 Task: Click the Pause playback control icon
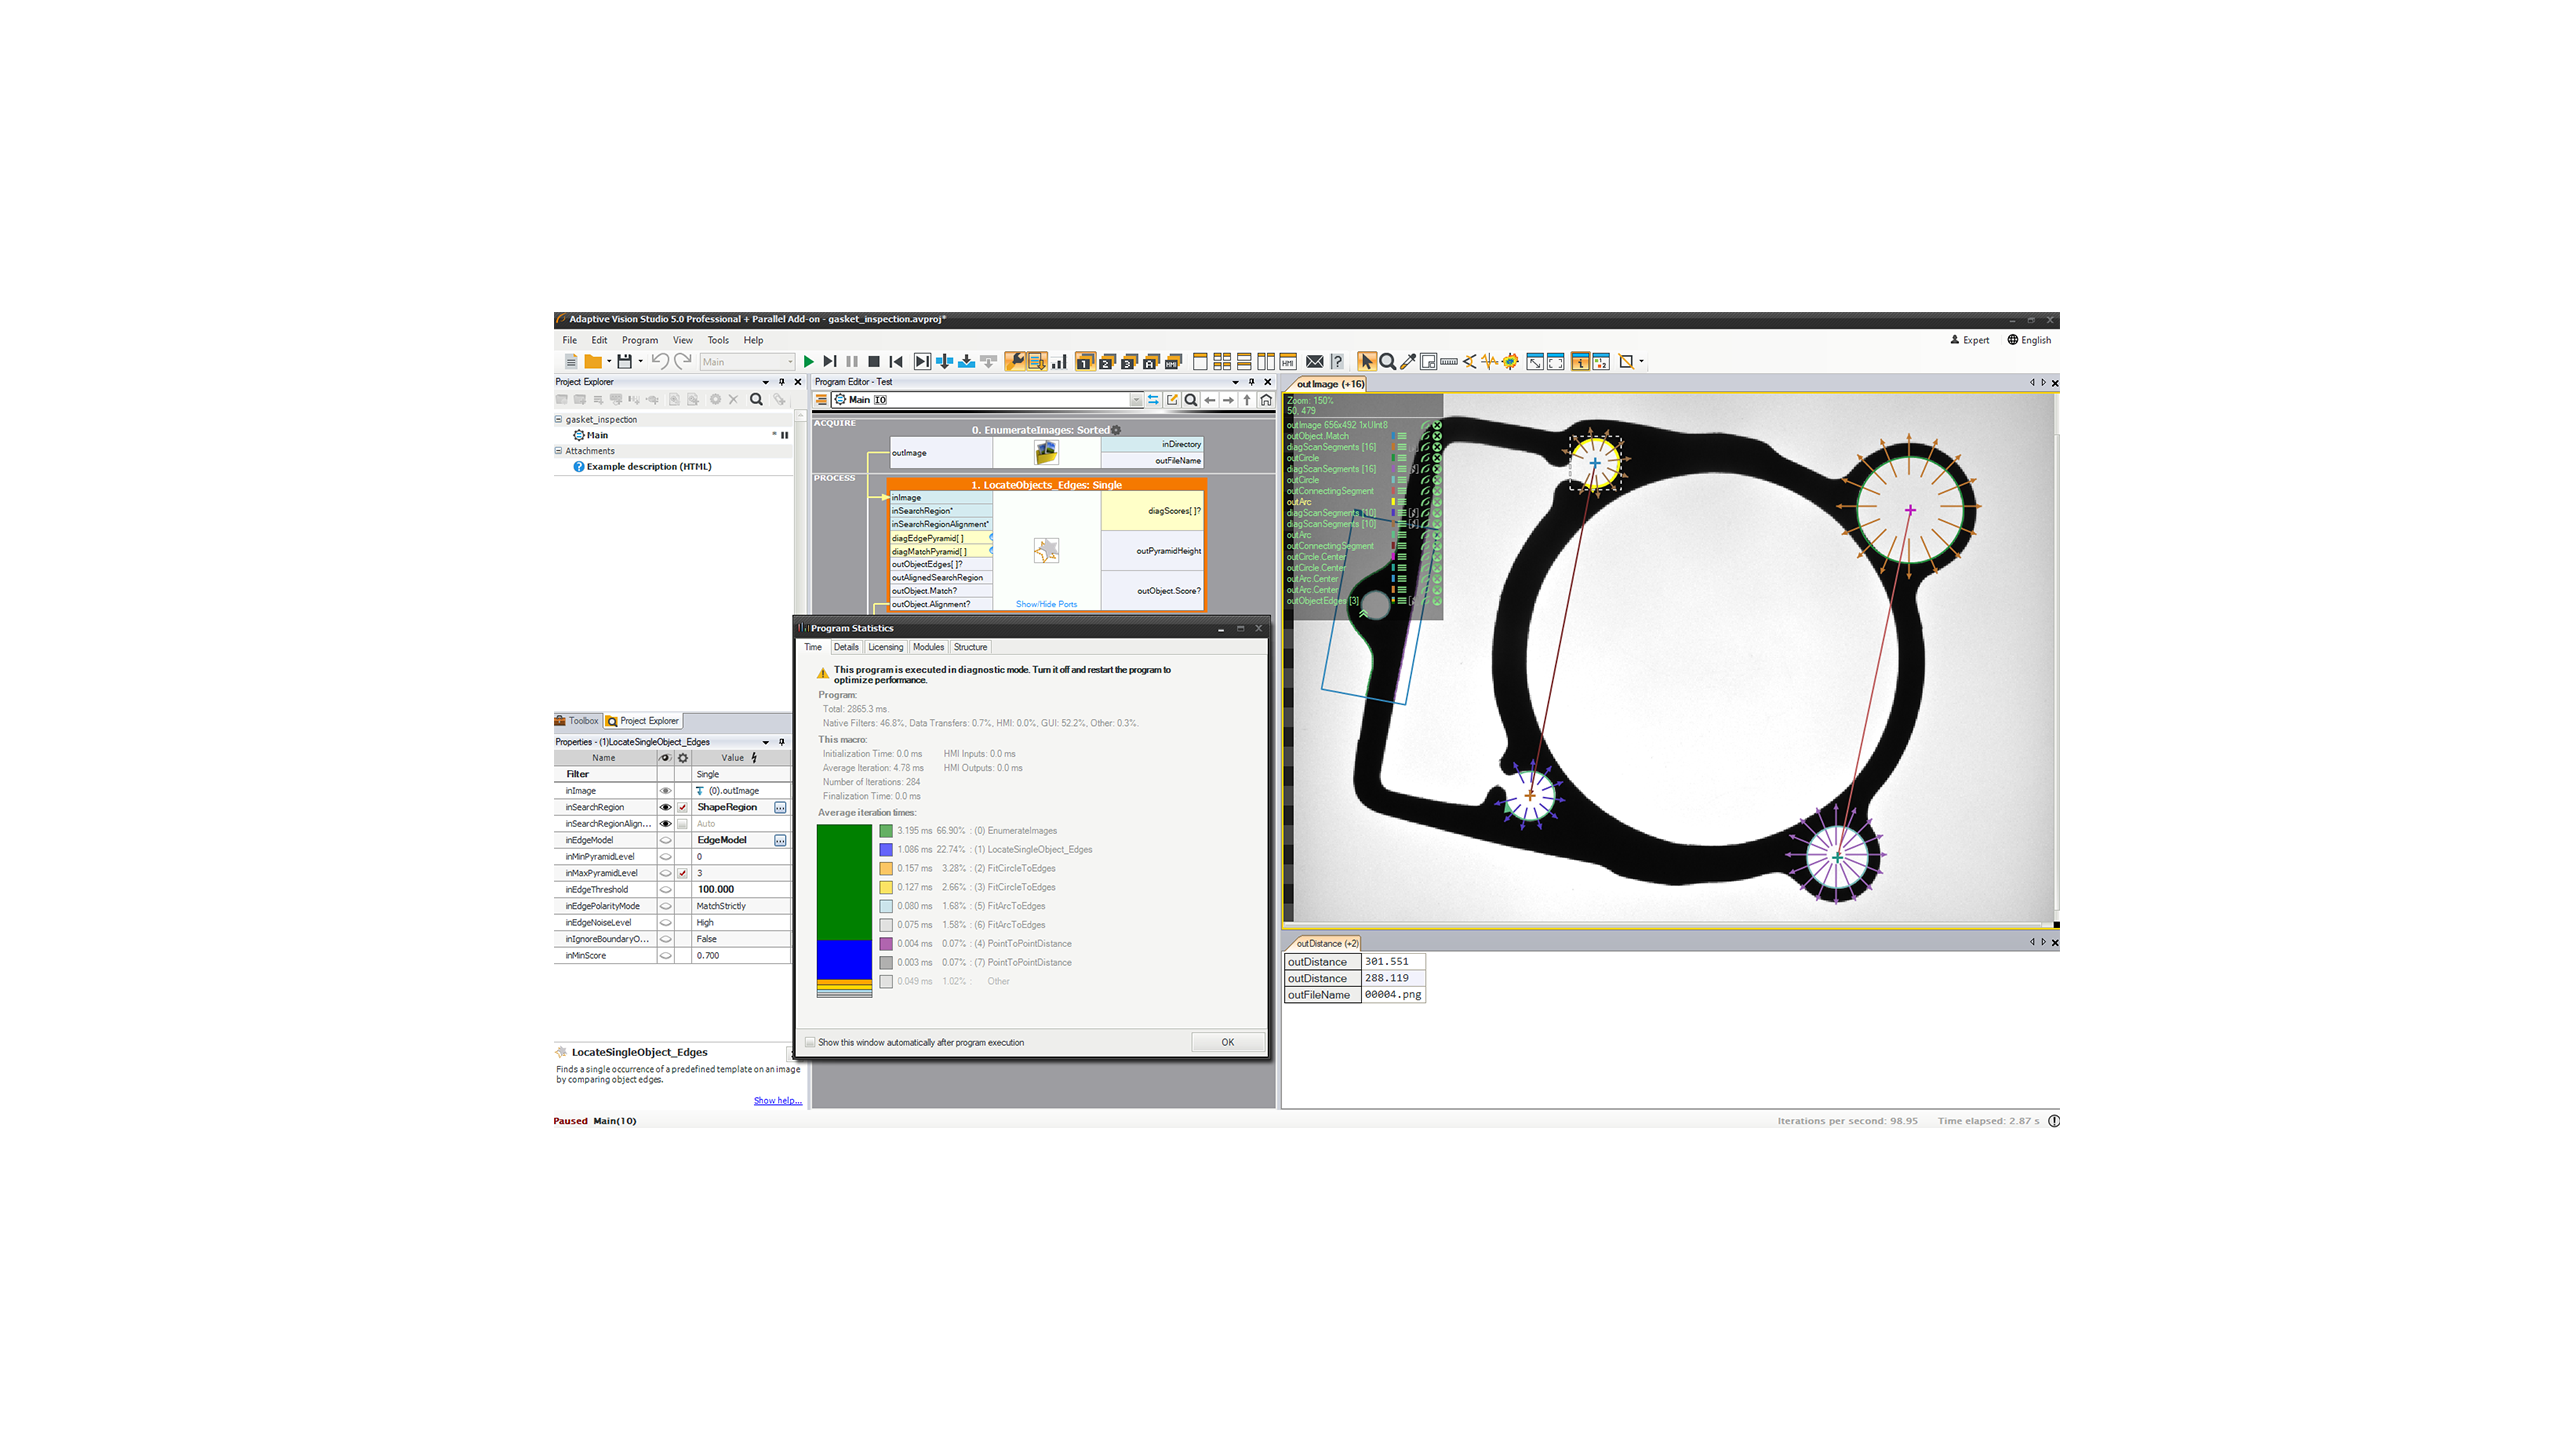(x=853, y=360)
